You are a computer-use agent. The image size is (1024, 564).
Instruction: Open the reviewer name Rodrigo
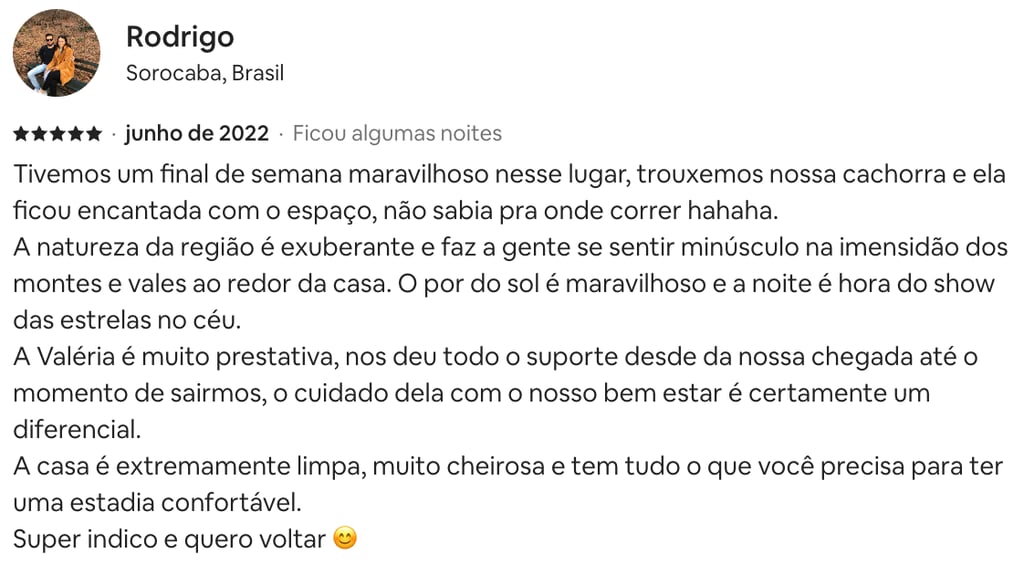click(x=180, y=37)
